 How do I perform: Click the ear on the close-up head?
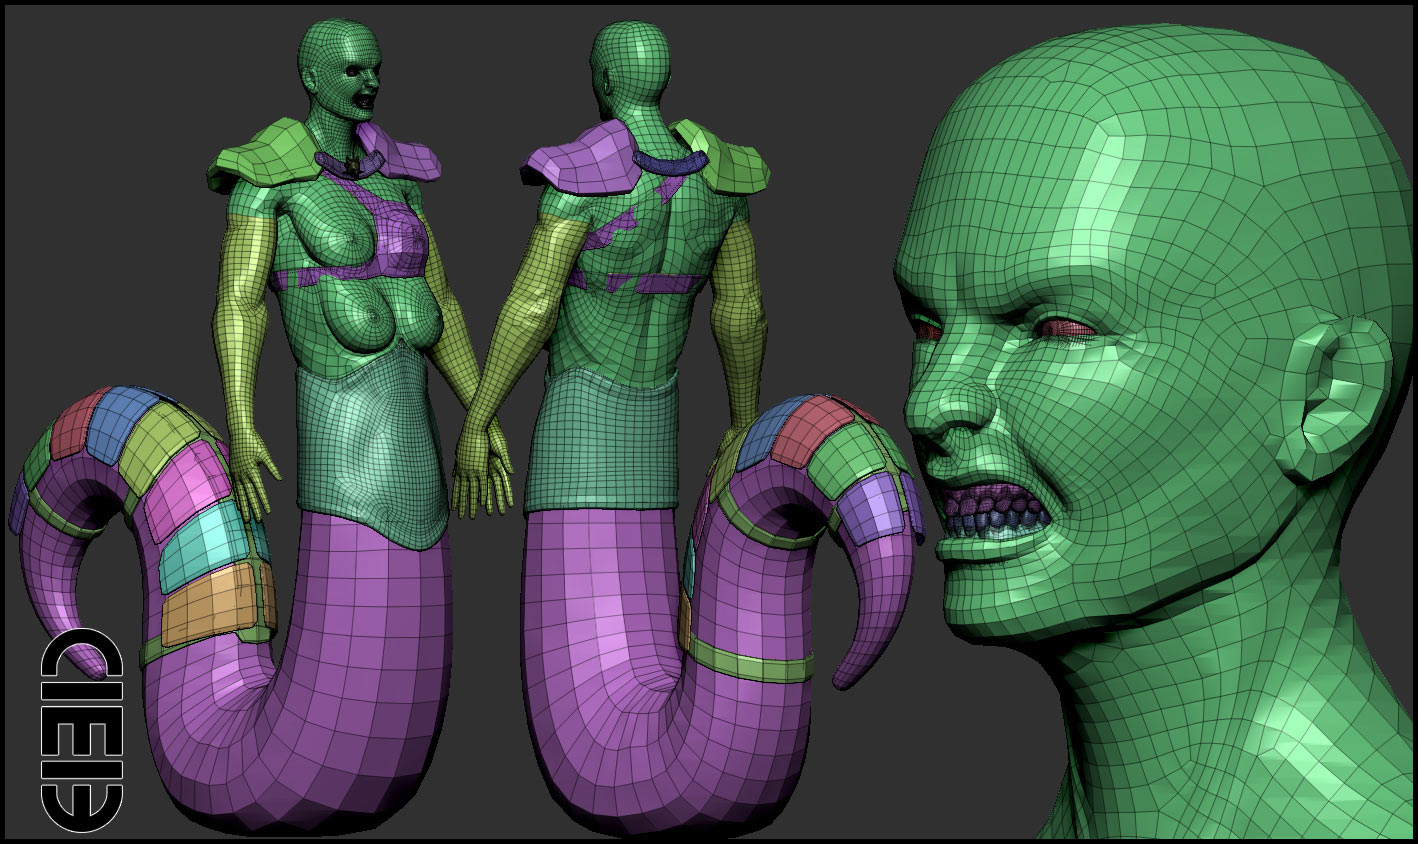pos(1334,400)
